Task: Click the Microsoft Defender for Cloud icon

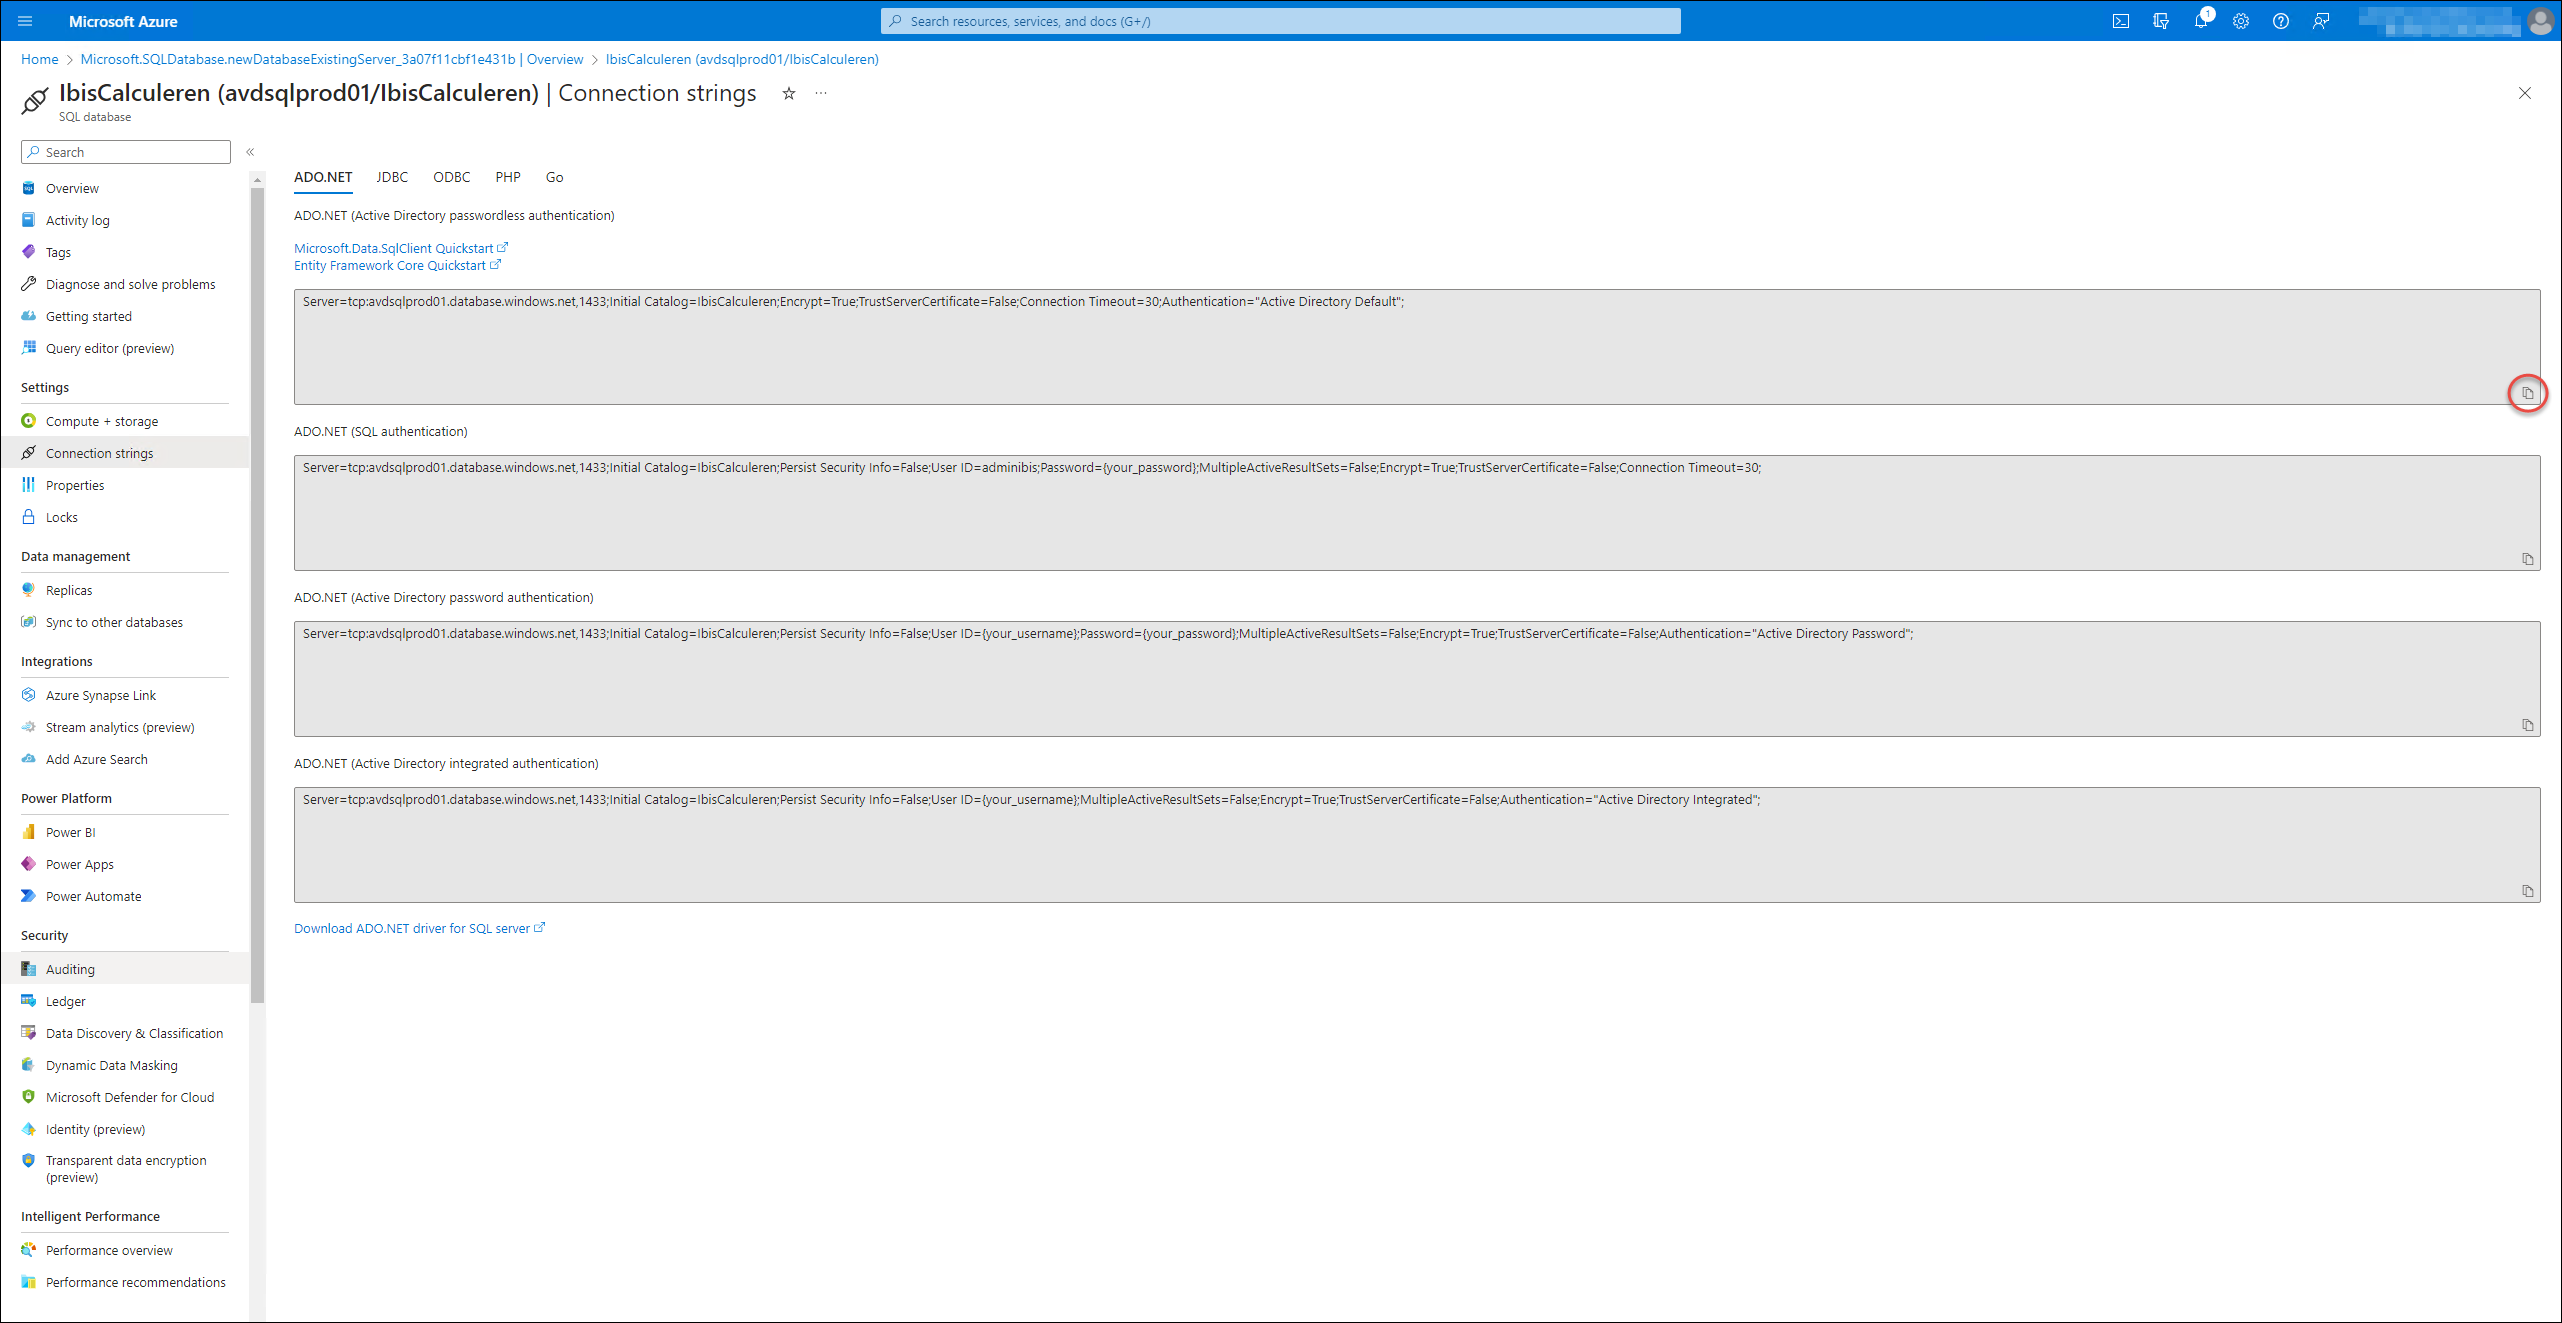Action: click(x=27, y=1097)
